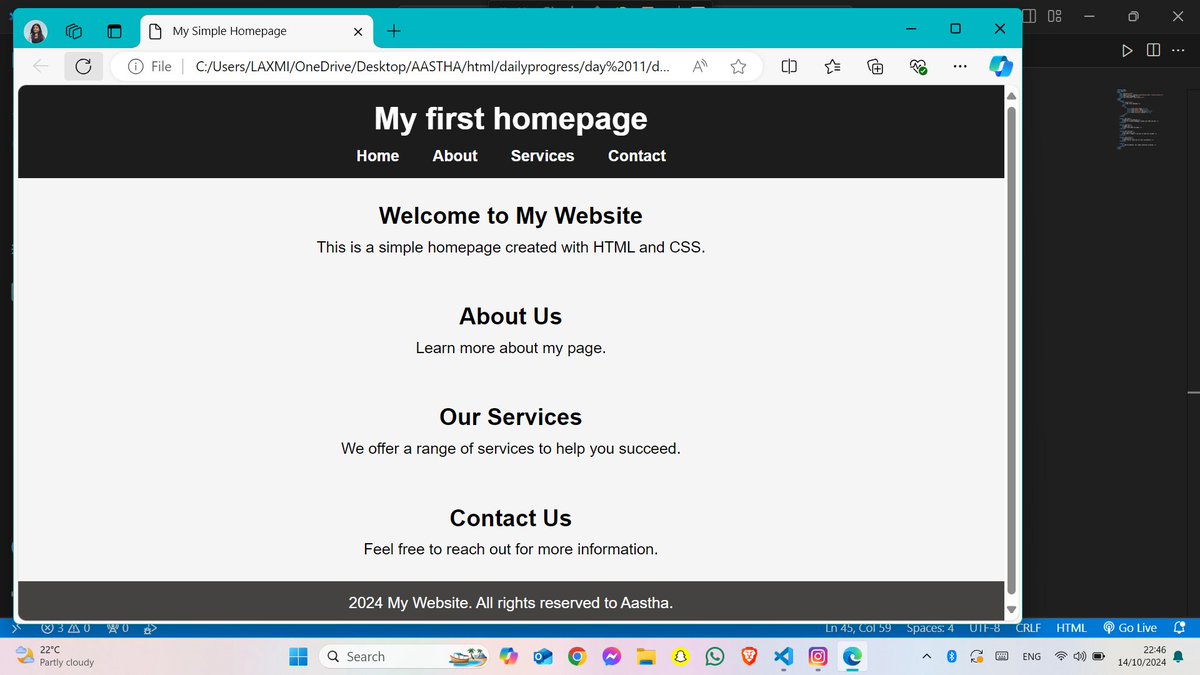Customize layout in VS Code title bar
This screenshot has height=675, width=1200.
pos(1055,15)
